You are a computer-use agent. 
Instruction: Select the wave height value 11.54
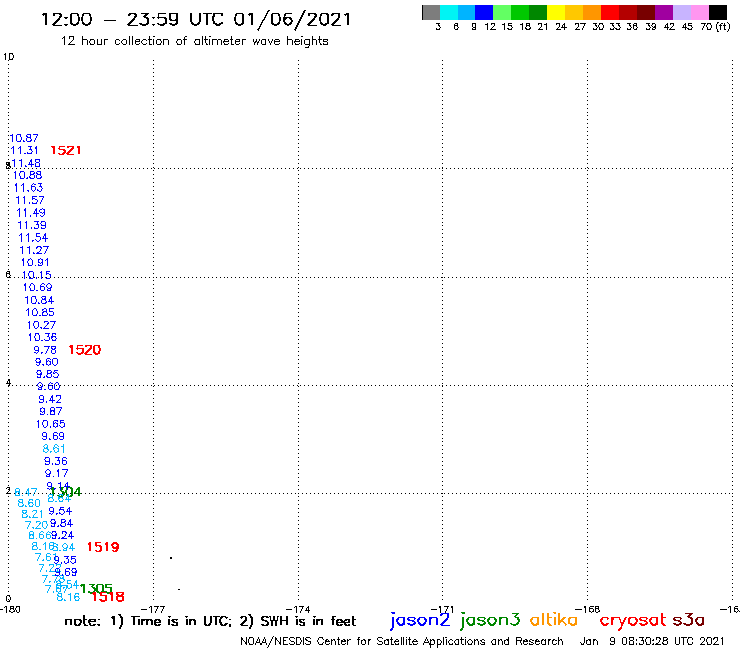[x=33, y=238]
